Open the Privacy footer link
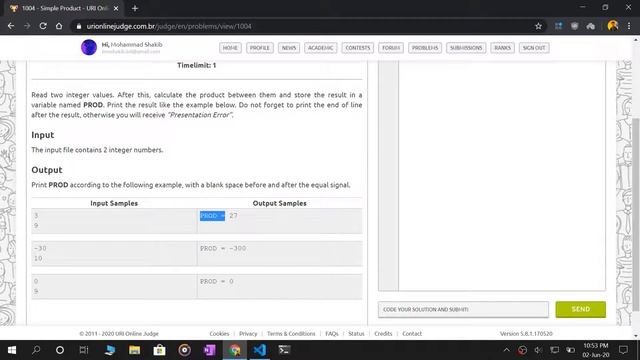The image size is (640, 360). [x=248, y=333]
